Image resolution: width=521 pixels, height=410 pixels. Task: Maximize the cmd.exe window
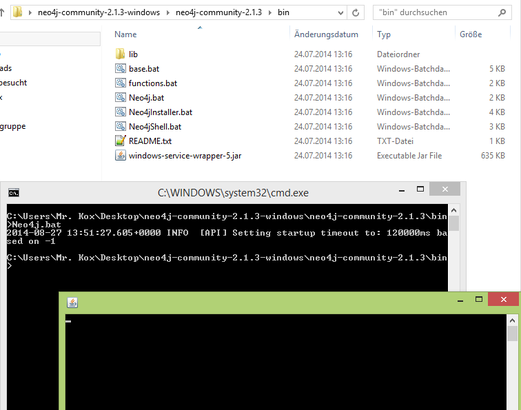[x=420, y=189]
